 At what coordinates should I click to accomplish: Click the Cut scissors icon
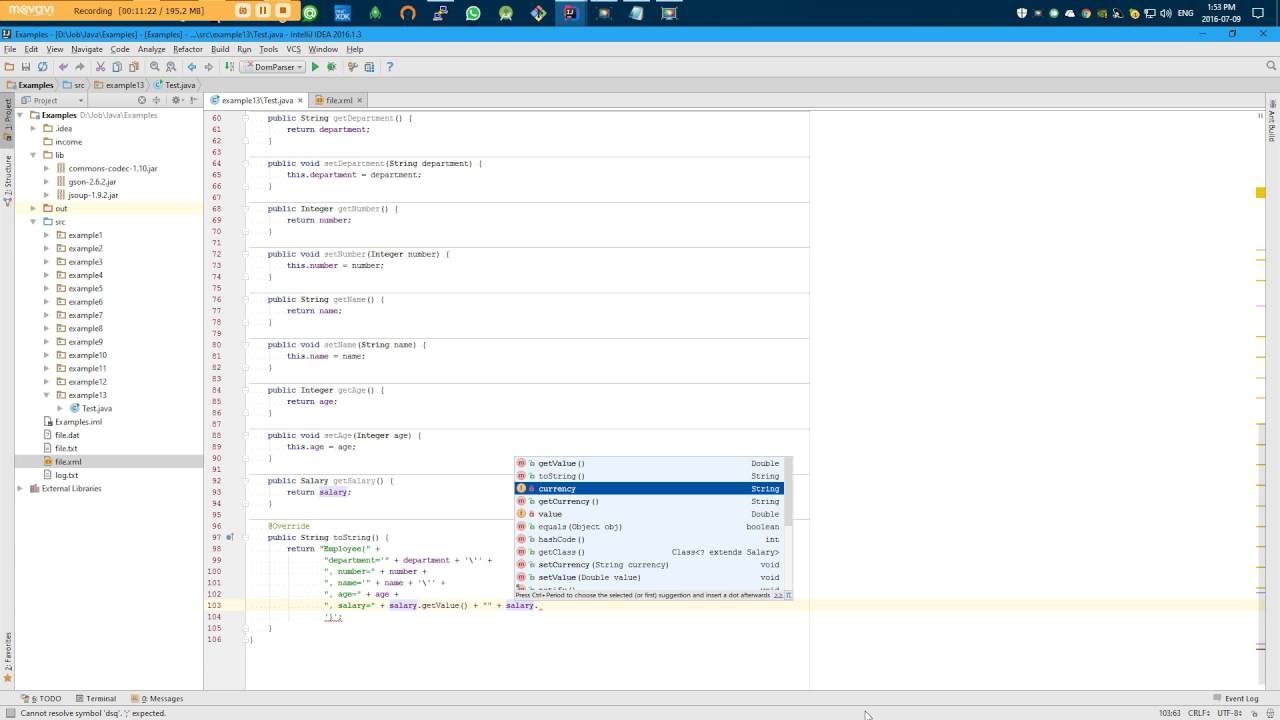(101, 67)
